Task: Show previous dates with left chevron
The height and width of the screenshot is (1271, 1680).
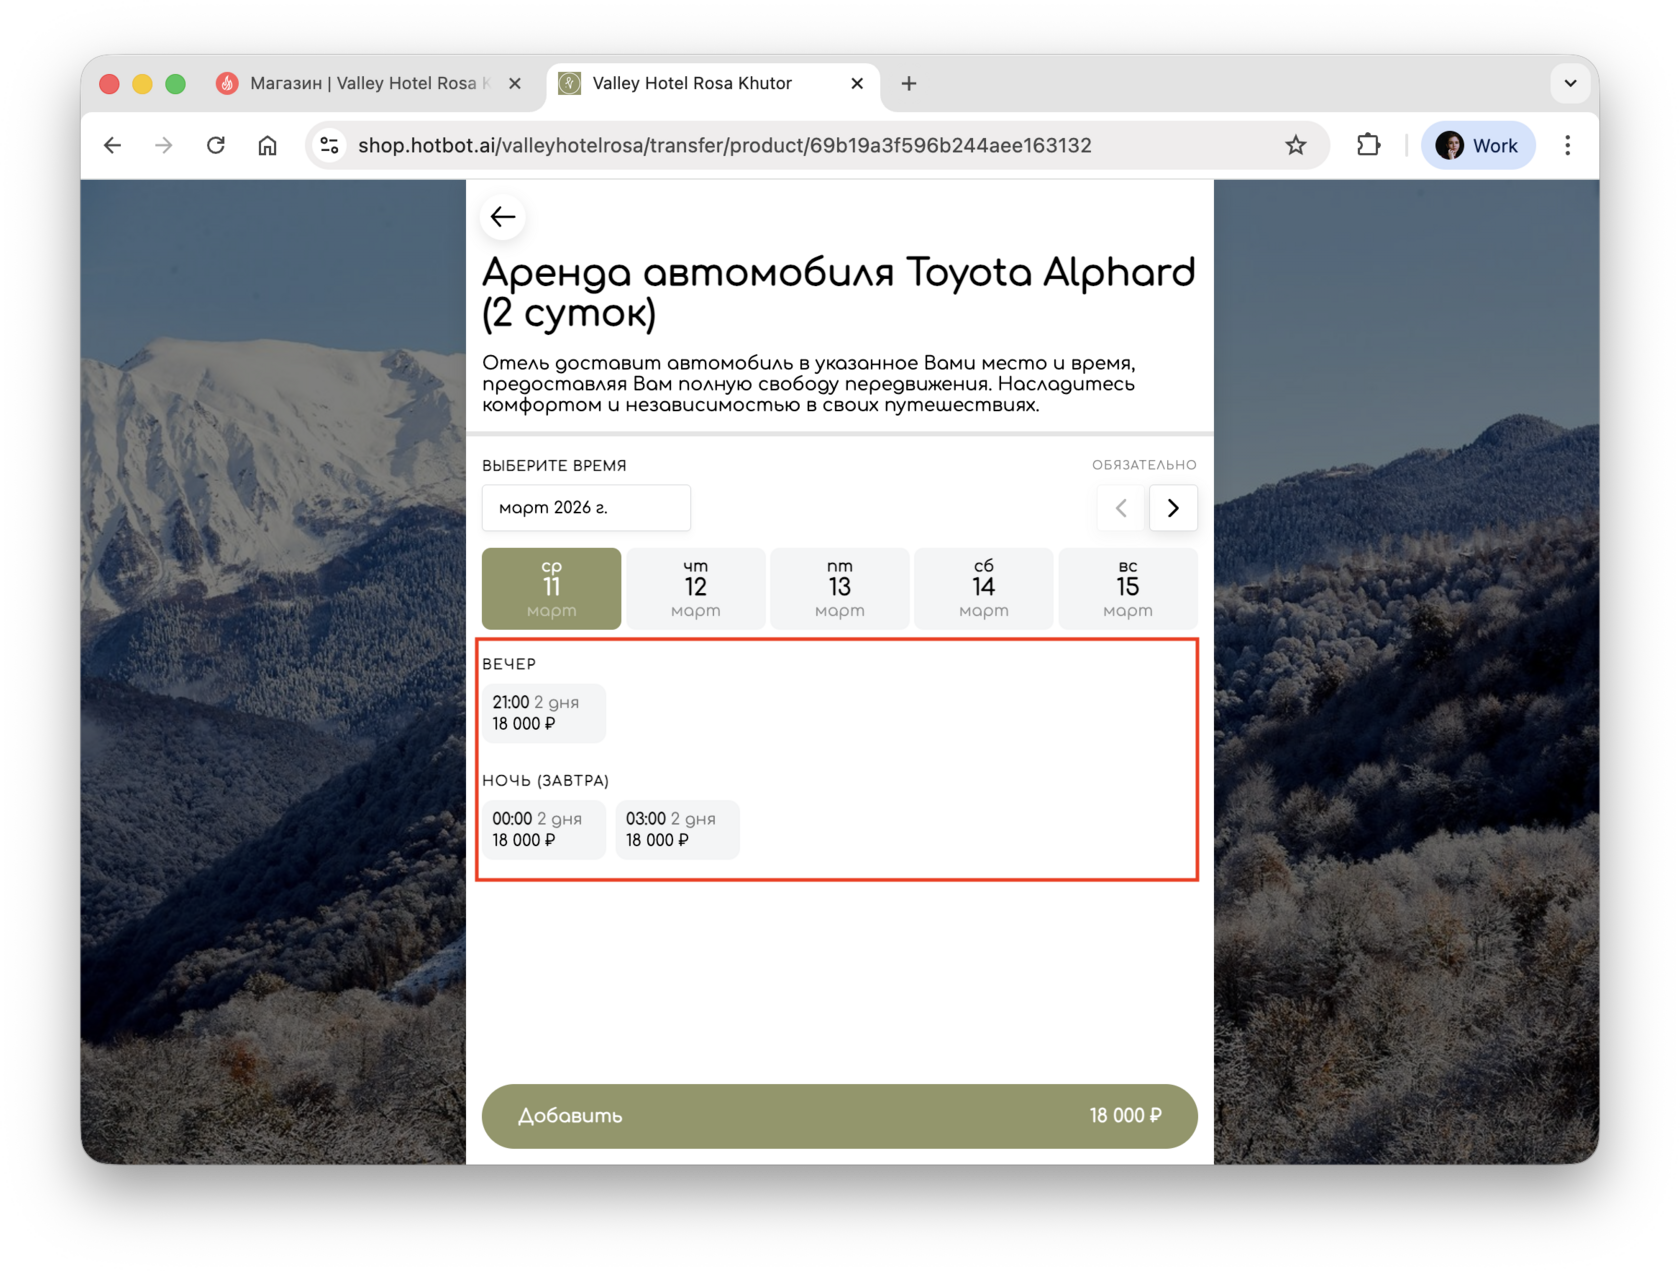Action: (1121, 508)
